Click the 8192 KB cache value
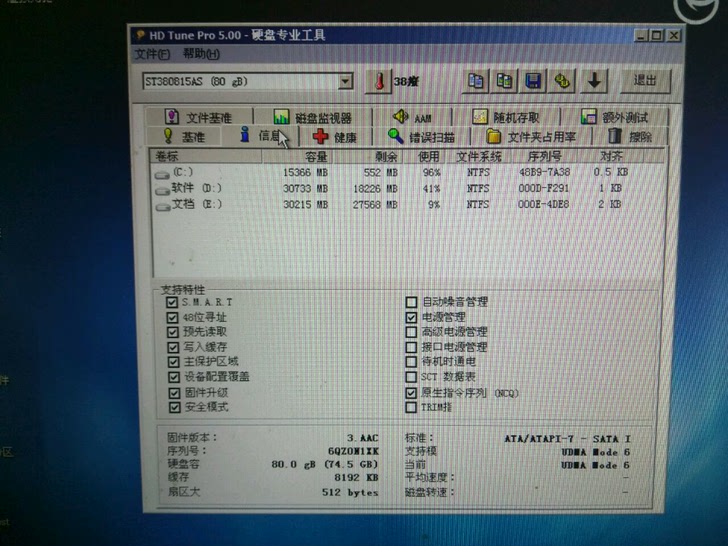 click(x=356, y=478)
